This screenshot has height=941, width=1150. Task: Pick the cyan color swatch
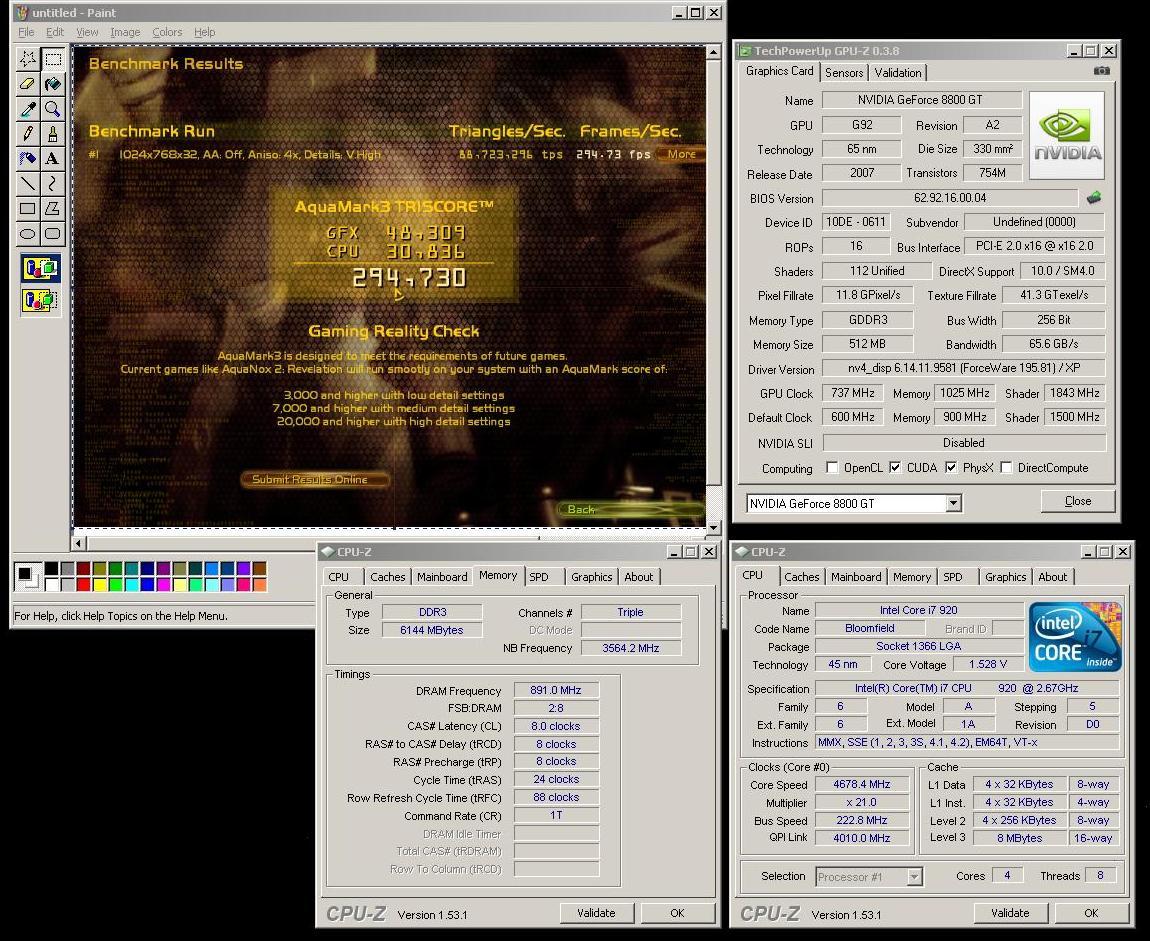pos(131,585)
